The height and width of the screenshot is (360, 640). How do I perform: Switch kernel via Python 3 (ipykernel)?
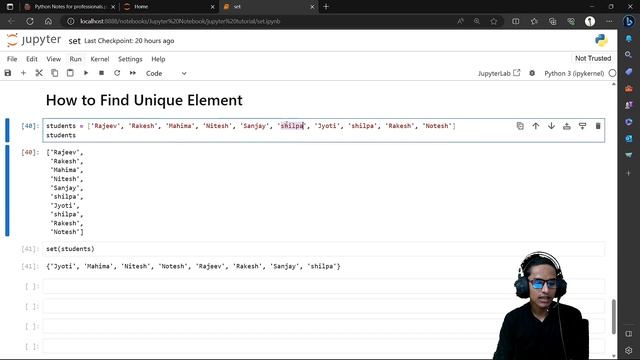click(574, 73)
